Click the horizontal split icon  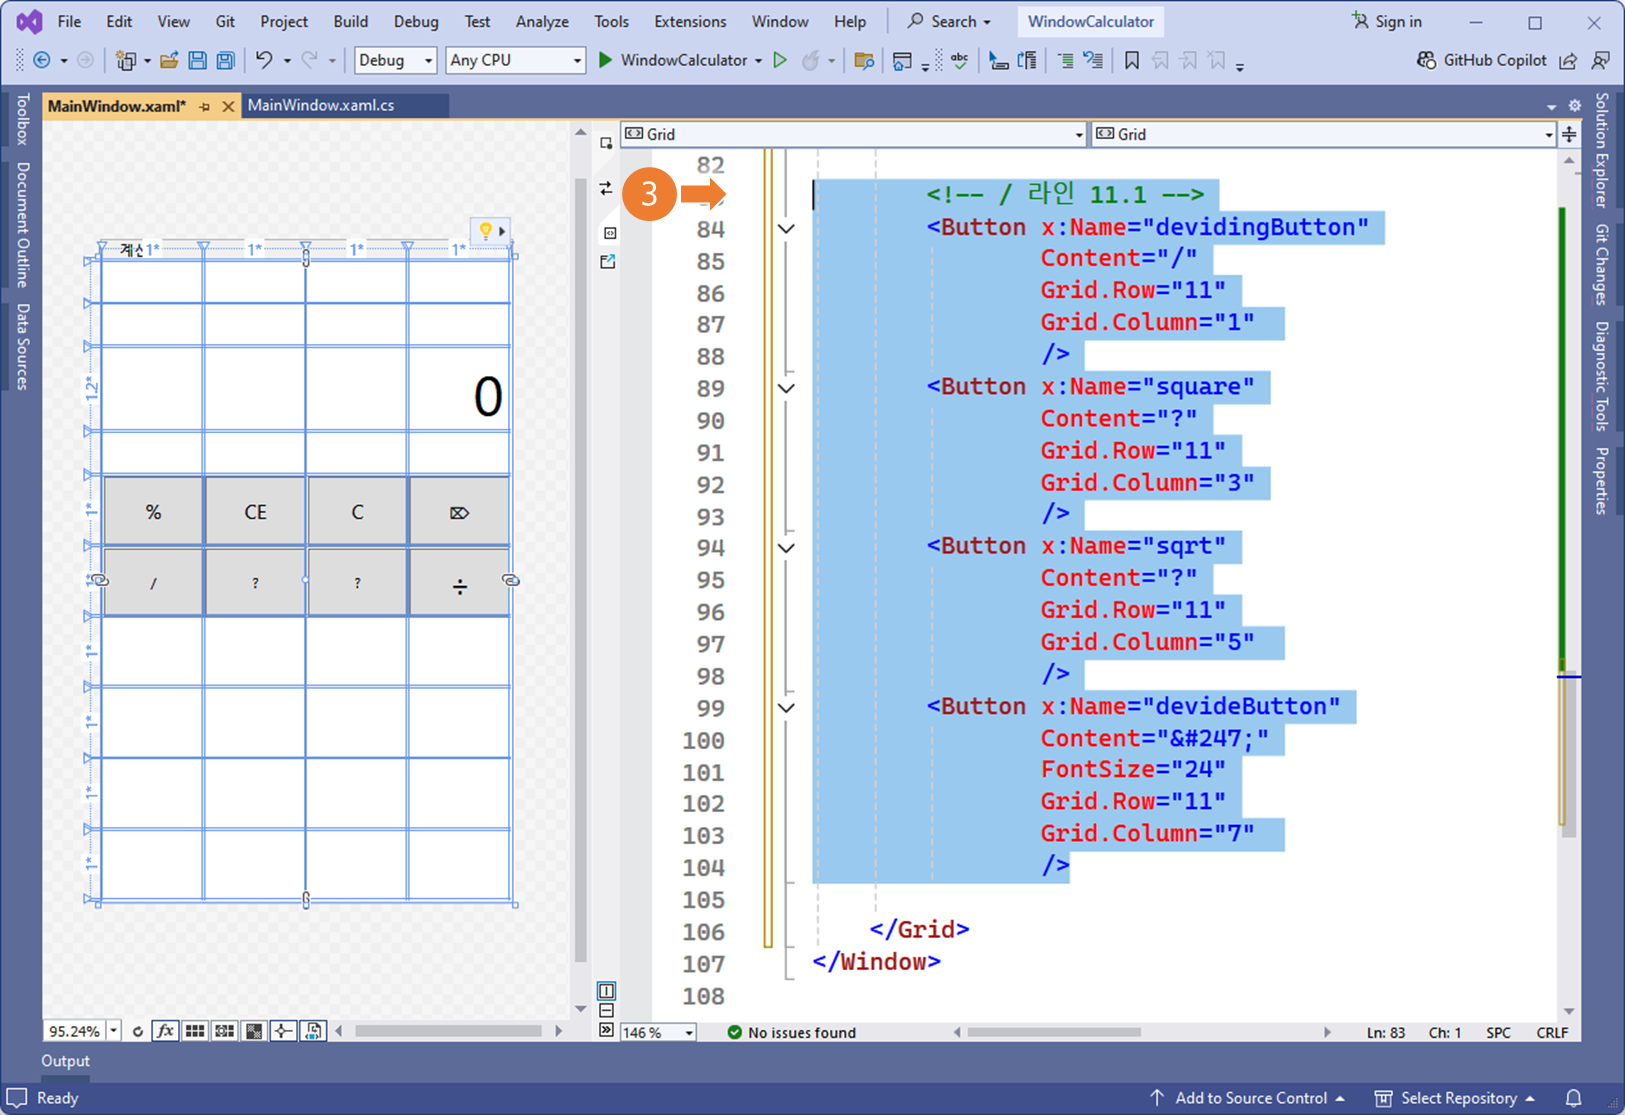point(606,1011)
